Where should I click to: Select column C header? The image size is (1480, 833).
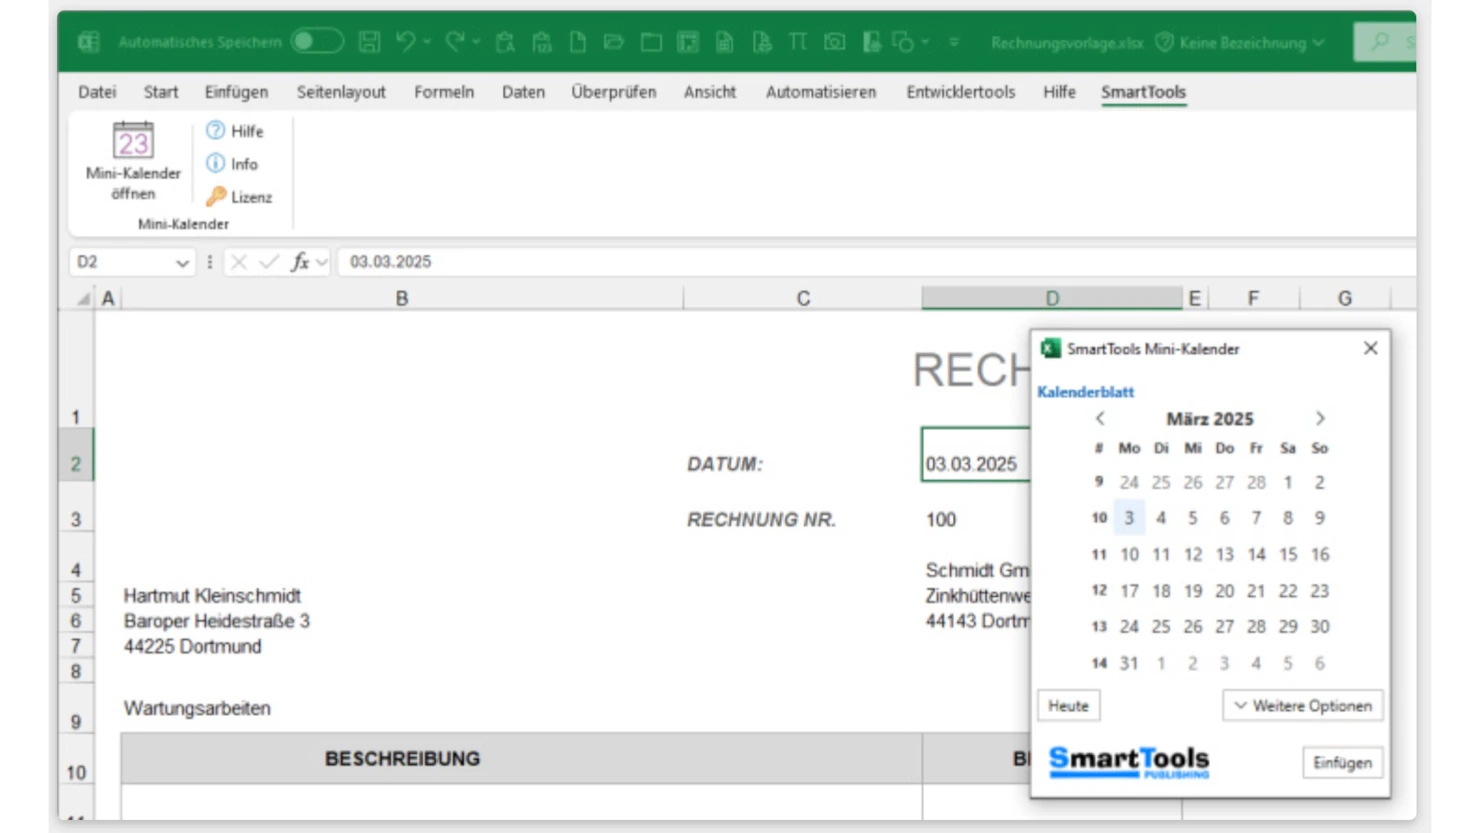(x=803, y=298)
